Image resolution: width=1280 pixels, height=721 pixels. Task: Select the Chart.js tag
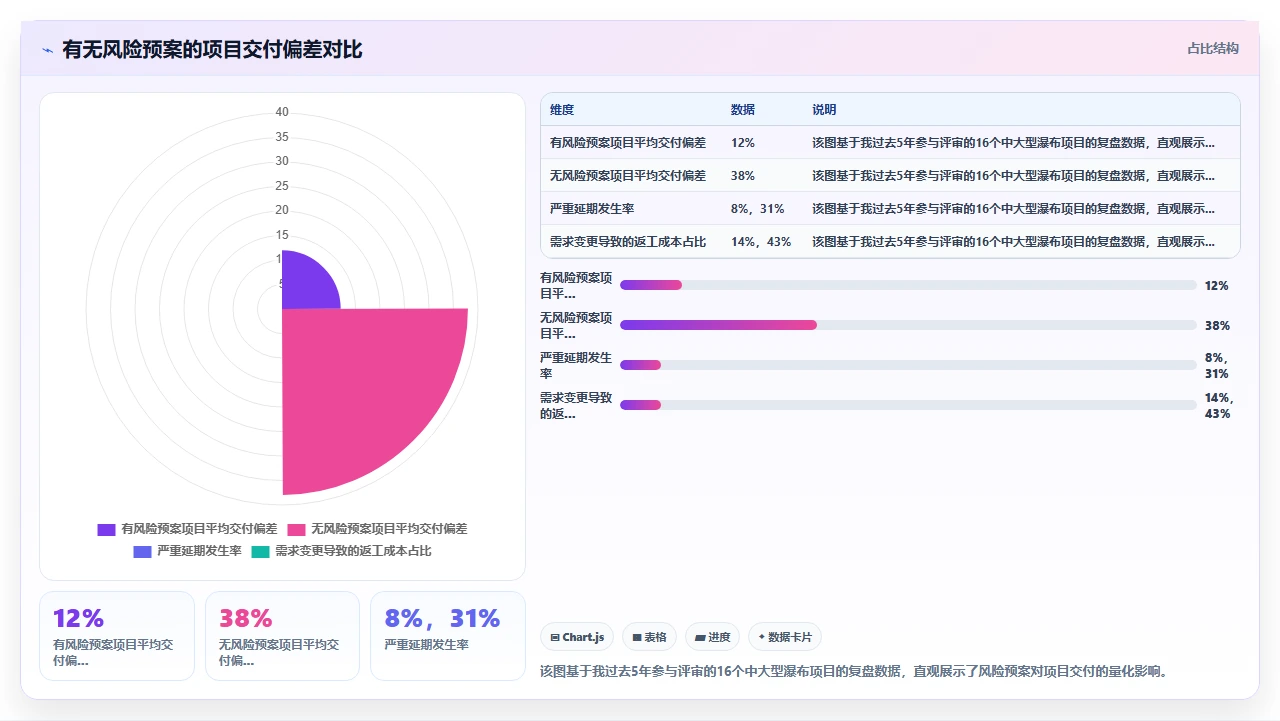tap(577, 637)
